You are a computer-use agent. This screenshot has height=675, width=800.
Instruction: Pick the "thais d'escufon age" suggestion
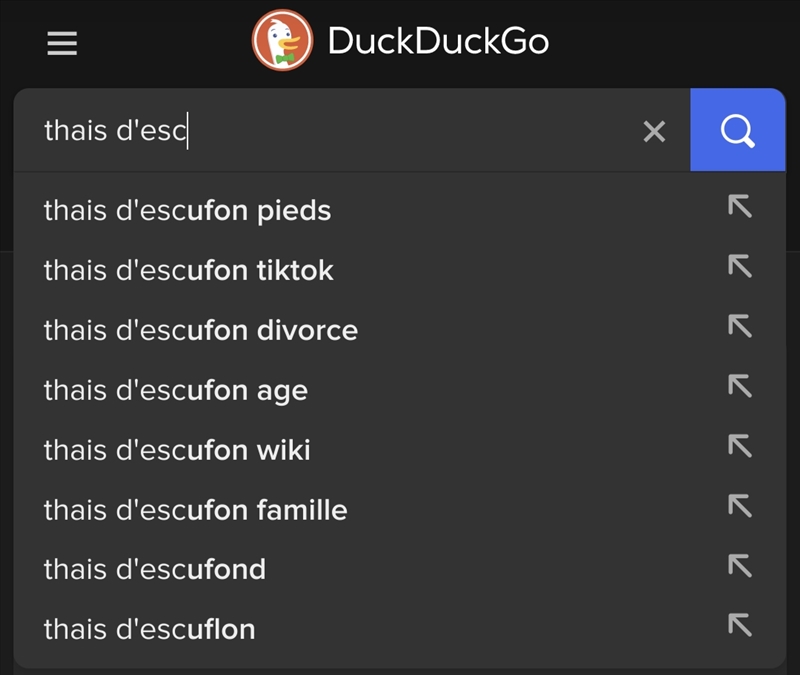click(x=176, y=391)
